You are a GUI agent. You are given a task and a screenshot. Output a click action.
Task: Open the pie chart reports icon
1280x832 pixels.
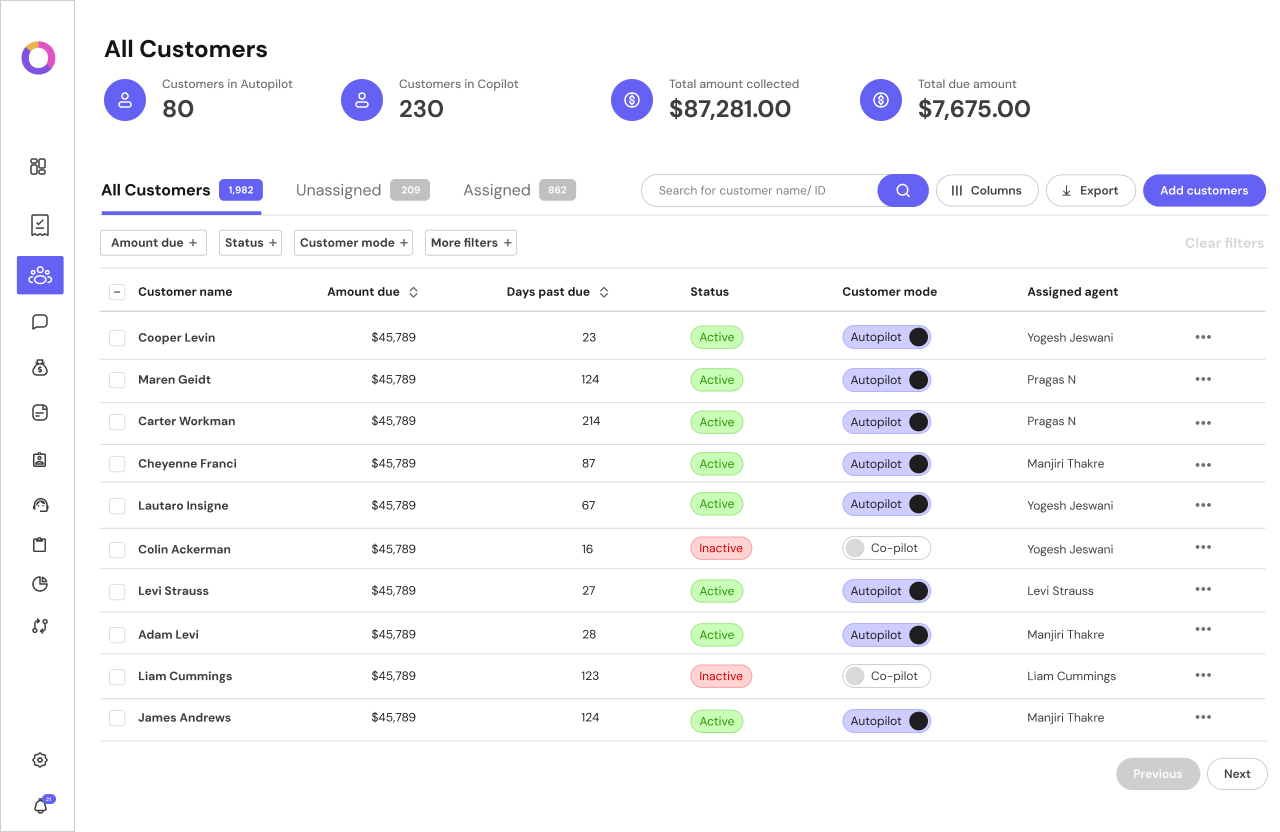[40, 584]
